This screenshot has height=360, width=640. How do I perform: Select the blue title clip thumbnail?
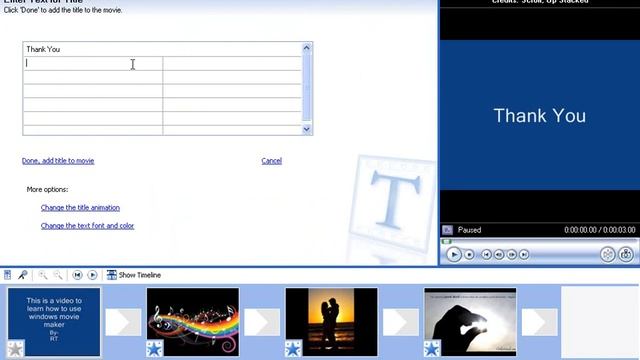(54, 322)
